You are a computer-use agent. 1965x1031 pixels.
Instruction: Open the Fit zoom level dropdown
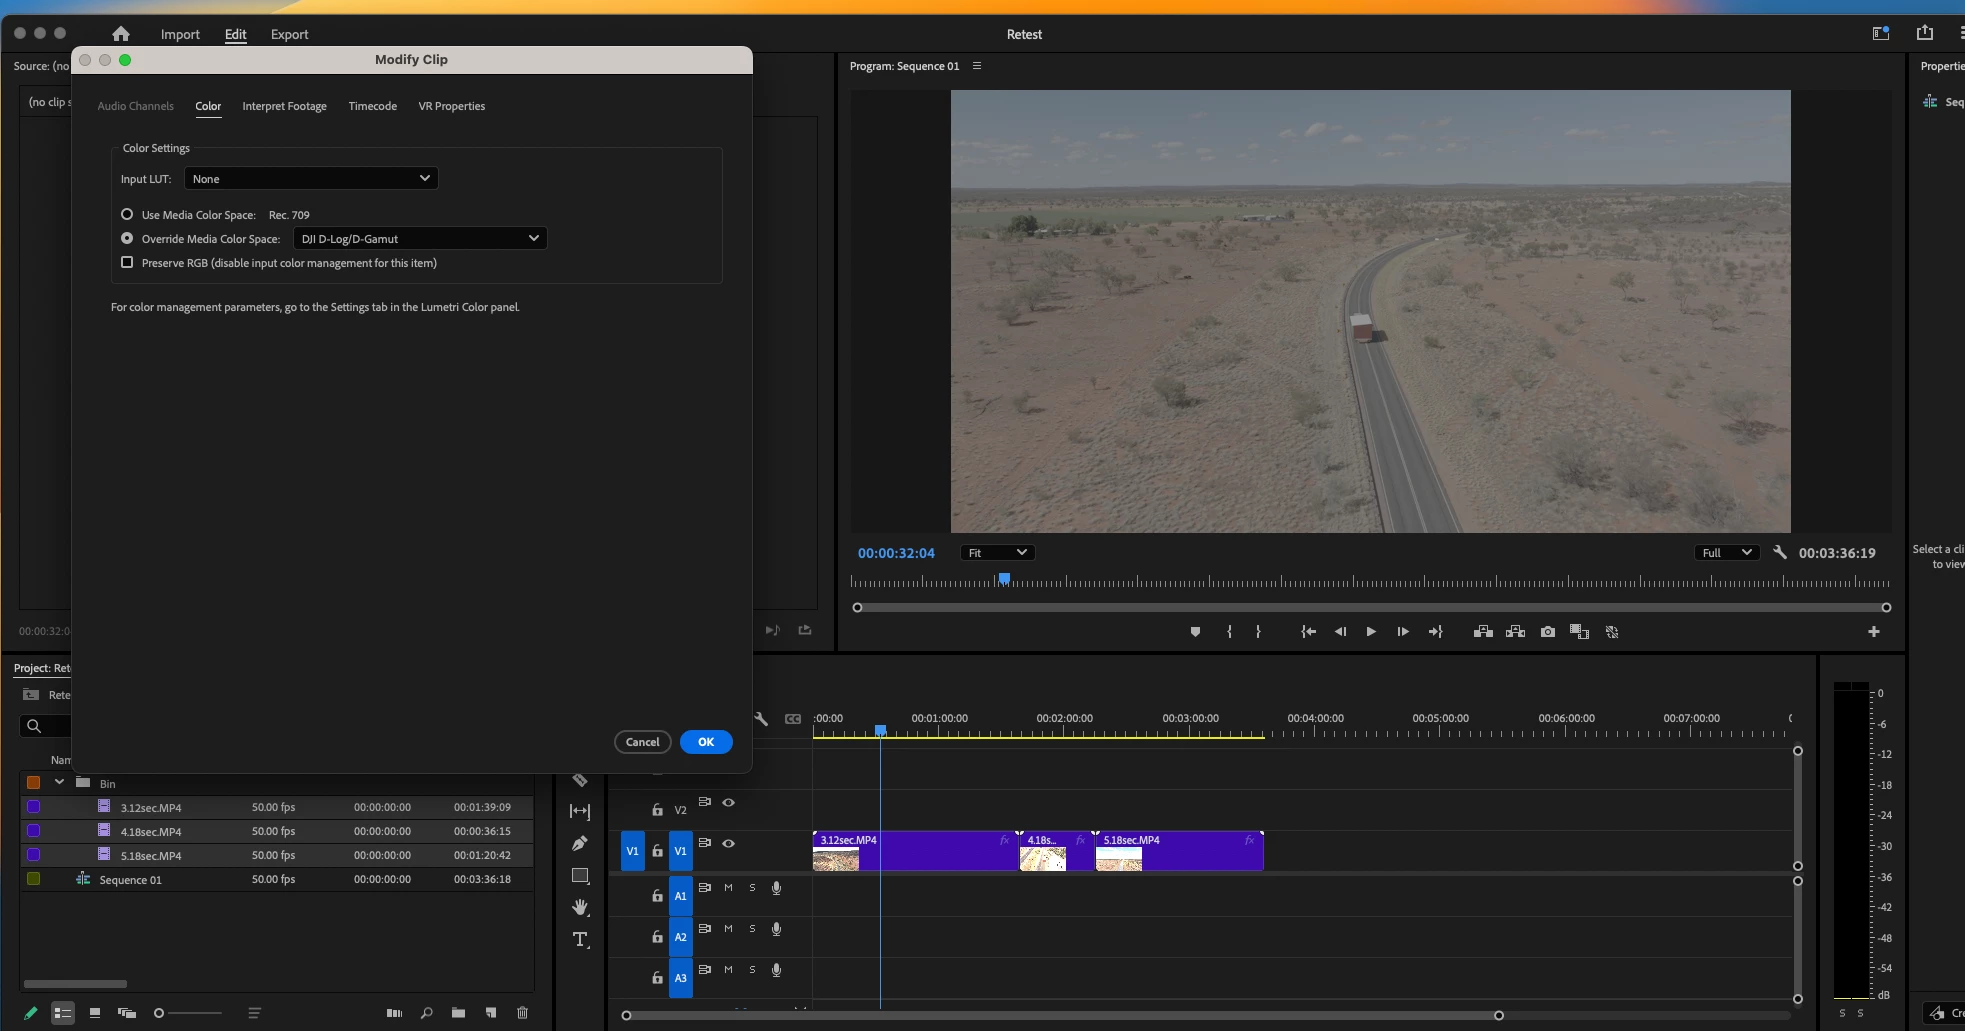pos(997,552)
